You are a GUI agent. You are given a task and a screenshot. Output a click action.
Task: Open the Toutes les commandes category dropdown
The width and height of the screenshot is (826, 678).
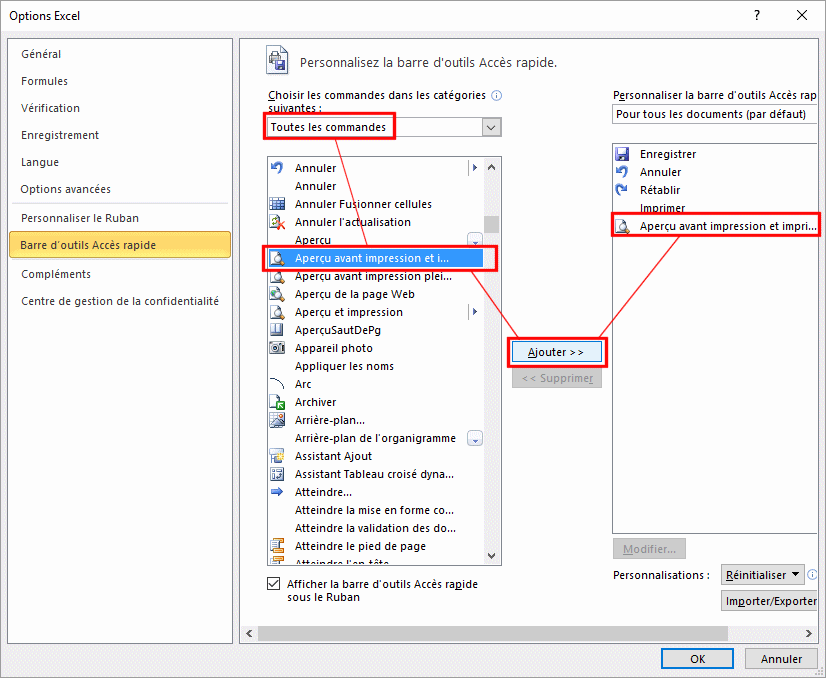[491, 127]
